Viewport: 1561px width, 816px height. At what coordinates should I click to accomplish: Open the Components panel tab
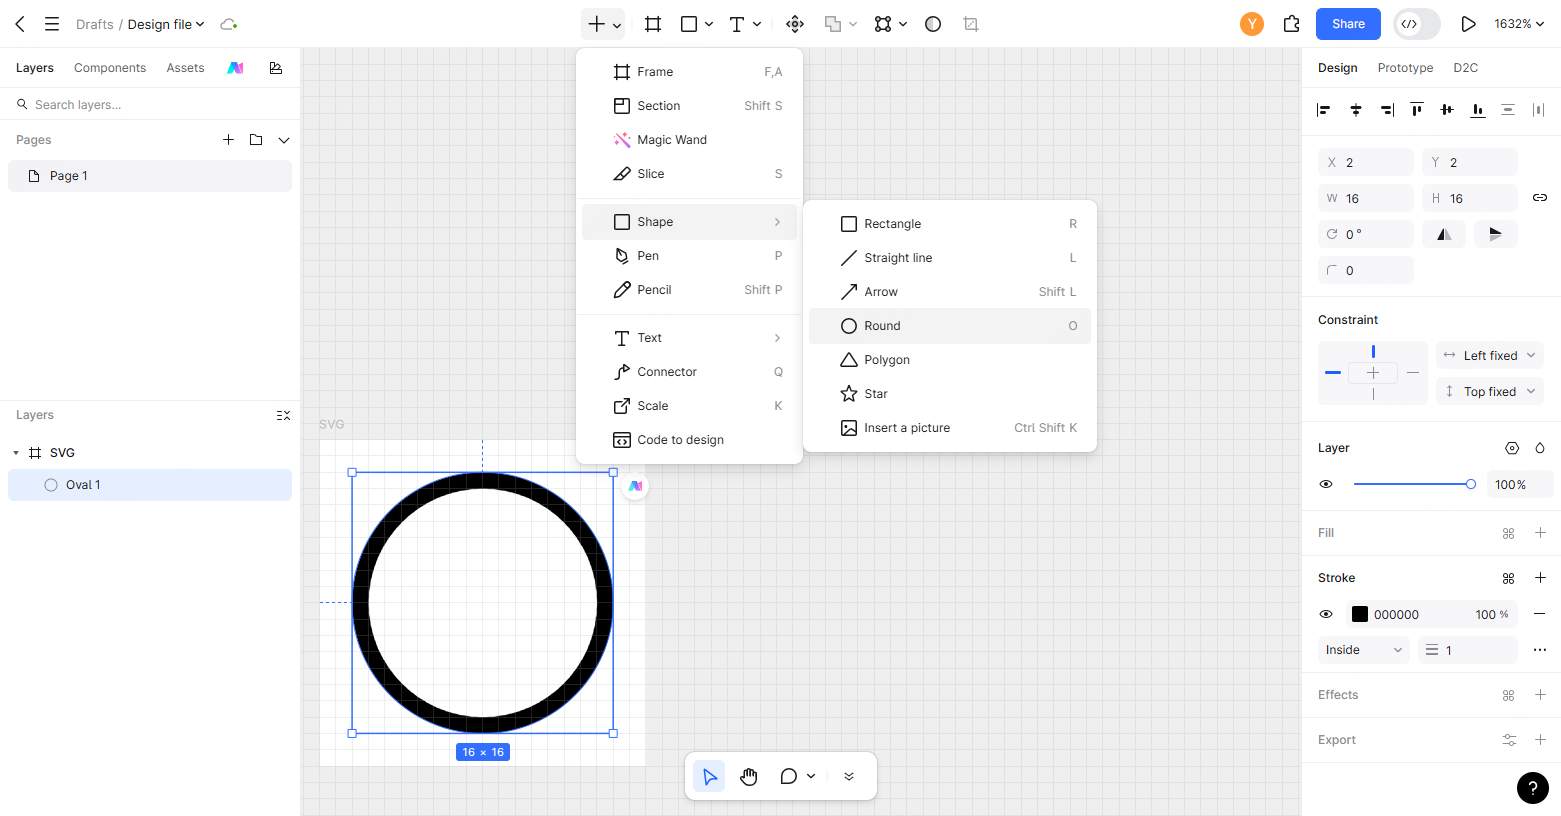click(110, 68)
